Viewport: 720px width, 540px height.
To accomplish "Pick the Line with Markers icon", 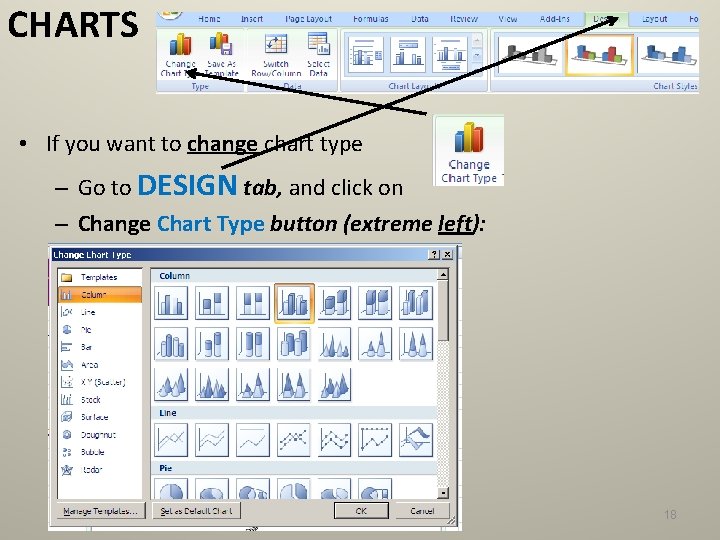I will pyautogui.click(x=293, y=440).
